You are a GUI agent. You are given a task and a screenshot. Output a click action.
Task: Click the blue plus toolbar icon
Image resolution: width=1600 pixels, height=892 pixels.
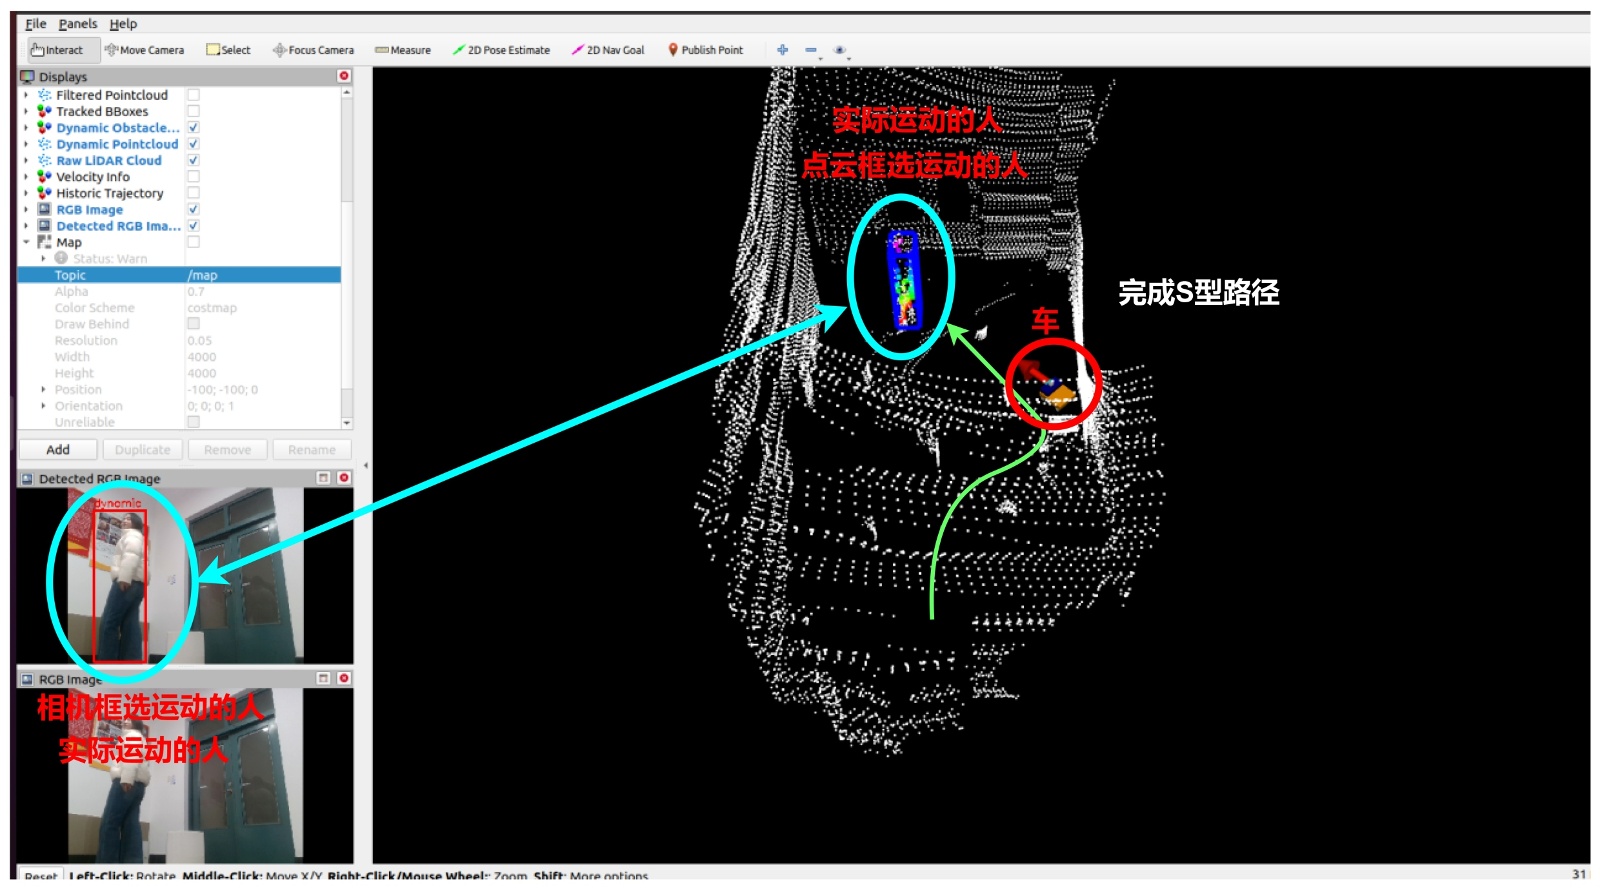783,50
